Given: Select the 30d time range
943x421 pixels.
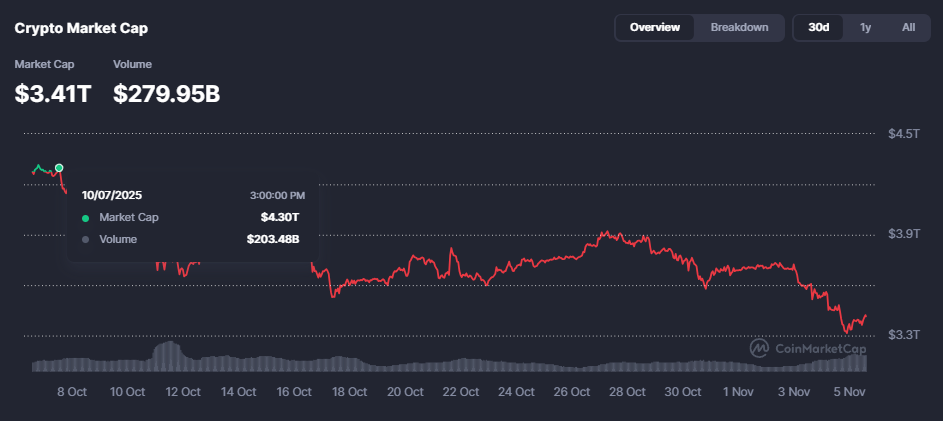Looking at the screenshot, I should click(819, 28).
